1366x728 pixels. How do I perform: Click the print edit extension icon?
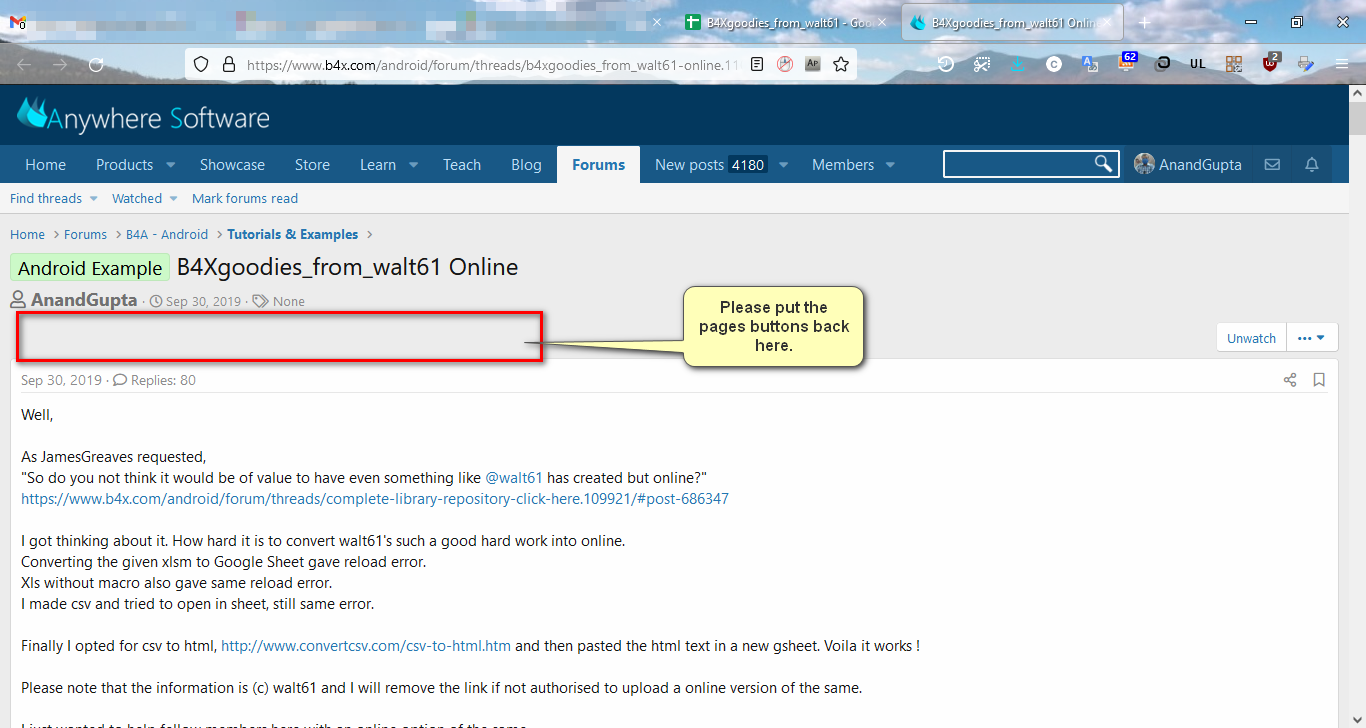pos(1306,64)
